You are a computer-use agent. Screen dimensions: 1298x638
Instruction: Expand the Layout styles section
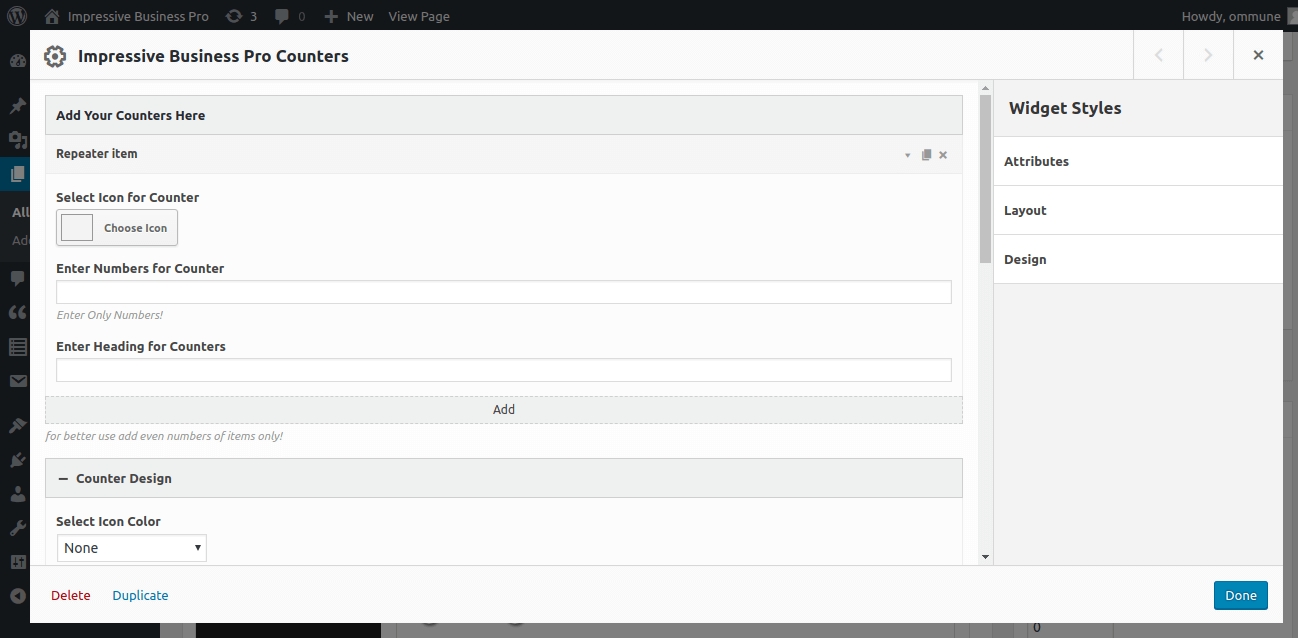[x=1138, y=210]
